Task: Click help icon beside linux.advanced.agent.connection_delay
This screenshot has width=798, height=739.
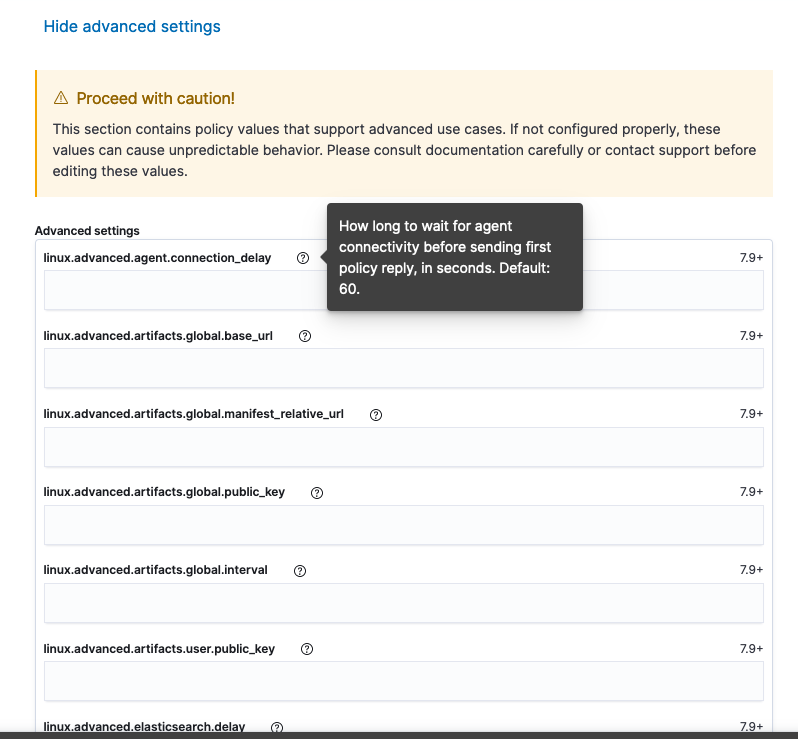Action: click(303, 258)
